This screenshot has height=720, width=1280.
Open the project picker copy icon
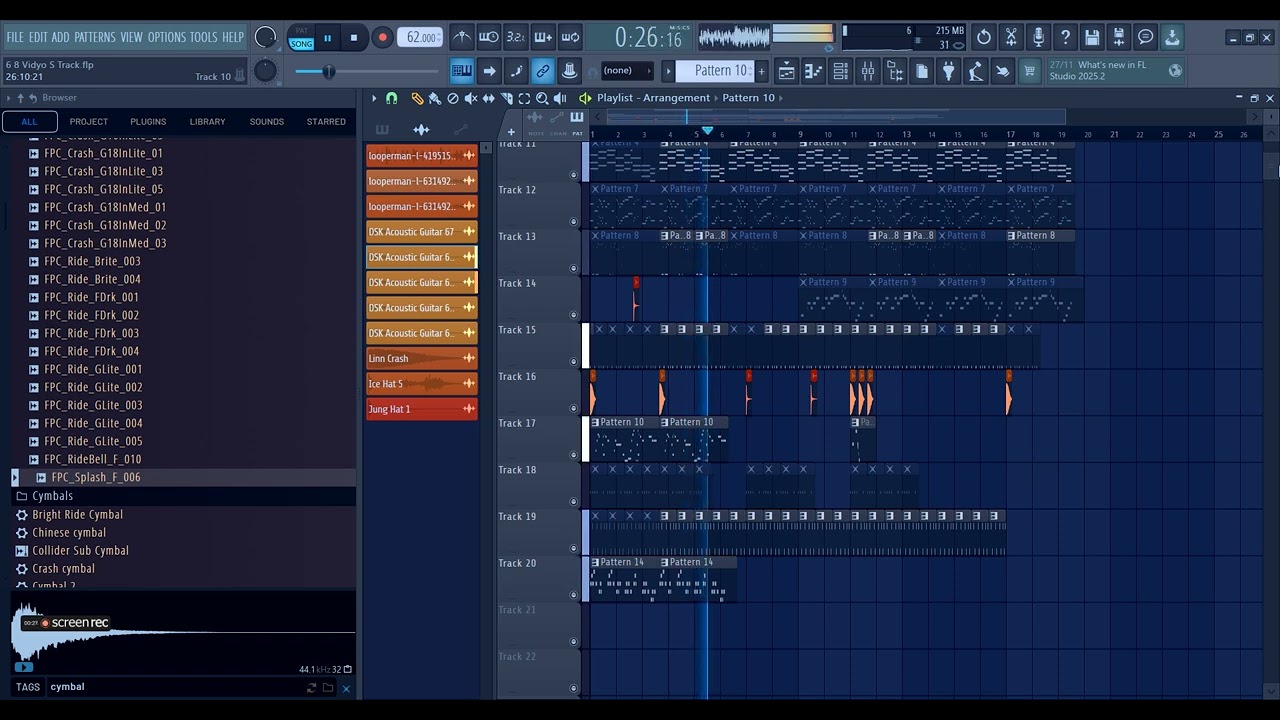[922, 71]
